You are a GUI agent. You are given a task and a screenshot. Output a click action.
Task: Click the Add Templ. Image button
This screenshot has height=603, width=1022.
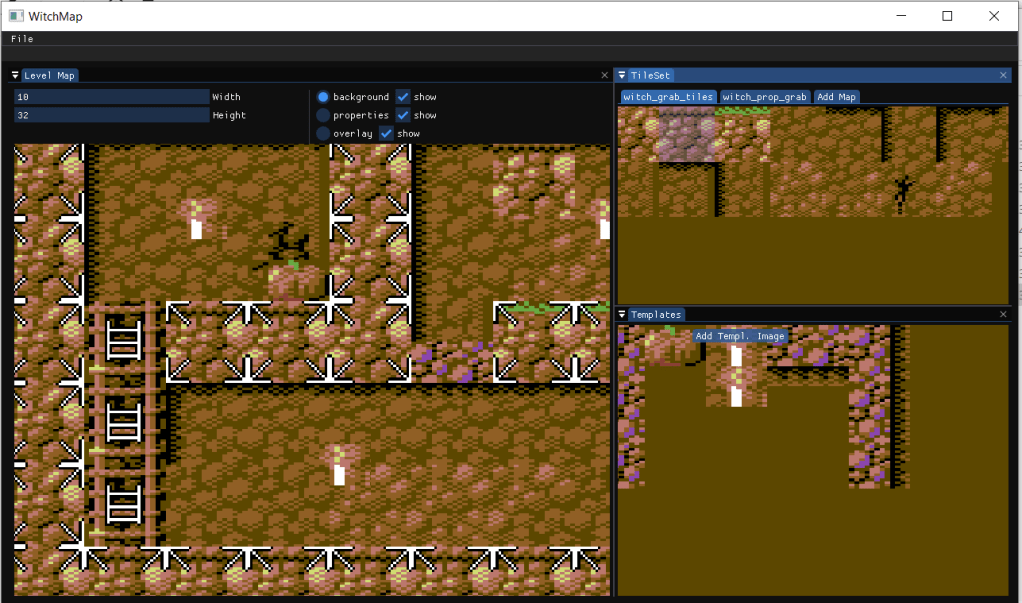(740, 336)
